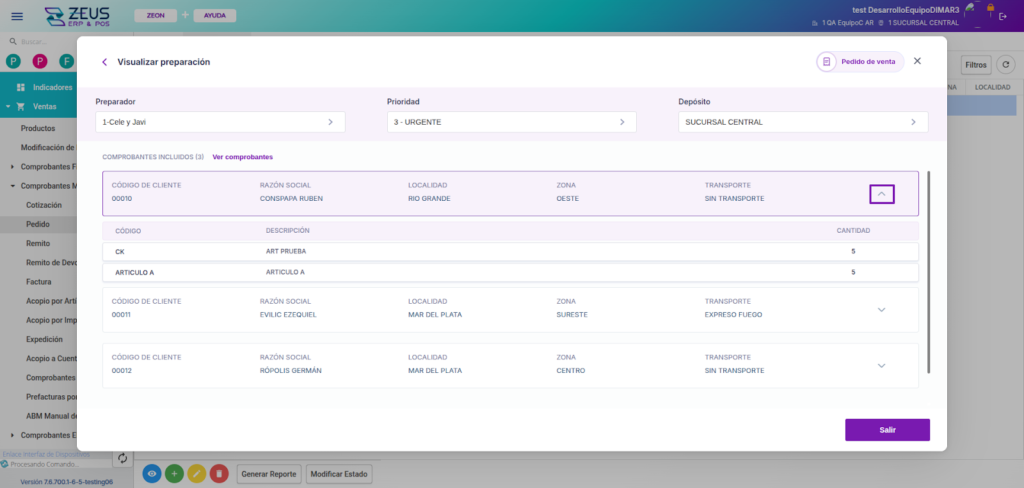Click the orange lock icon in header

[990, 8]
